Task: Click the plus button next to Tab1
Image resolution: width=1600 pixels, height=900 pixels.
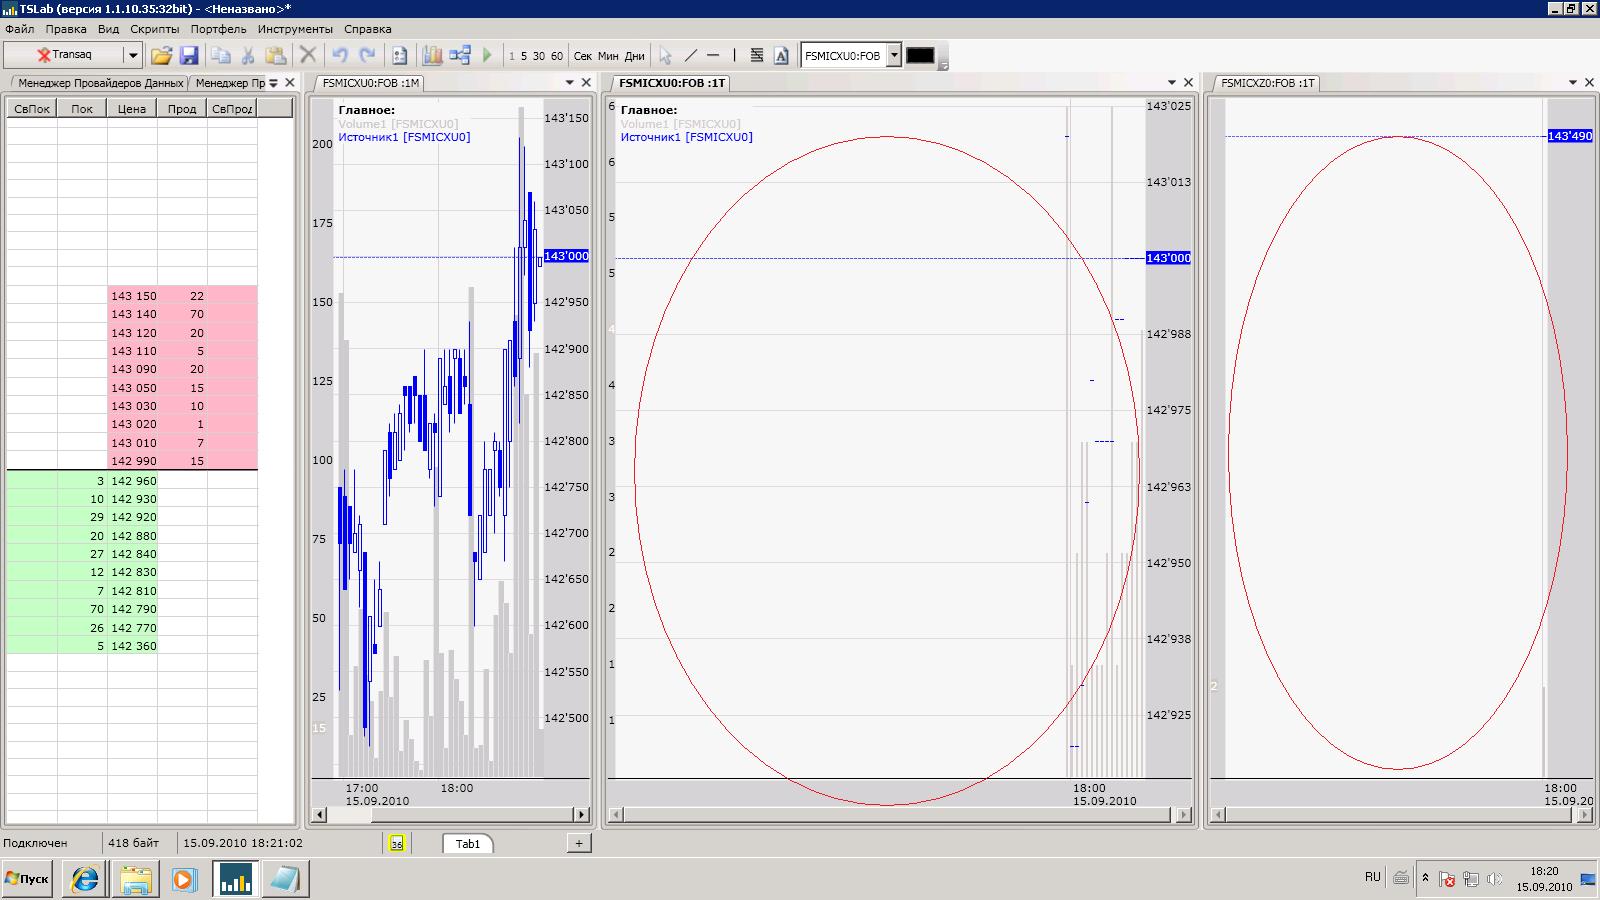Action: (579, 843)
